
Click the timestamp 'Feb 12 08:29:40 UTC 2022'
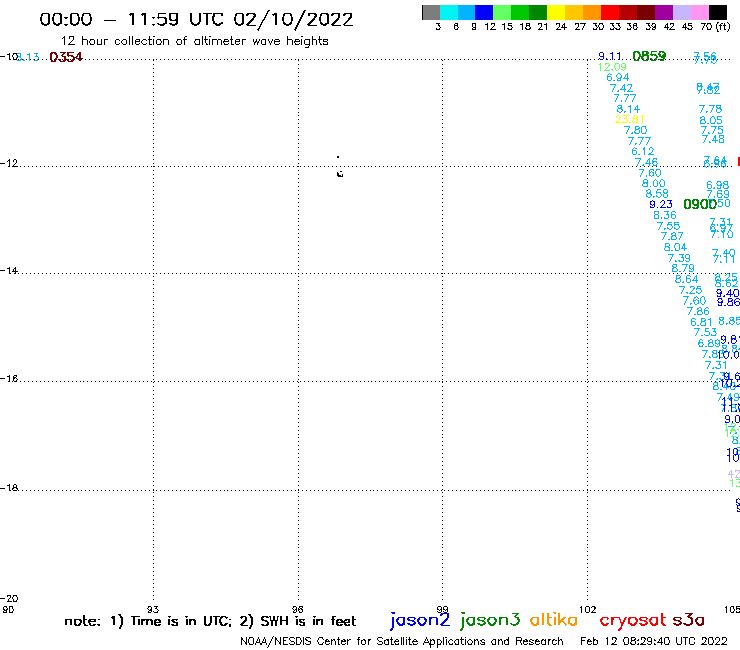click(x=654, y=641)
